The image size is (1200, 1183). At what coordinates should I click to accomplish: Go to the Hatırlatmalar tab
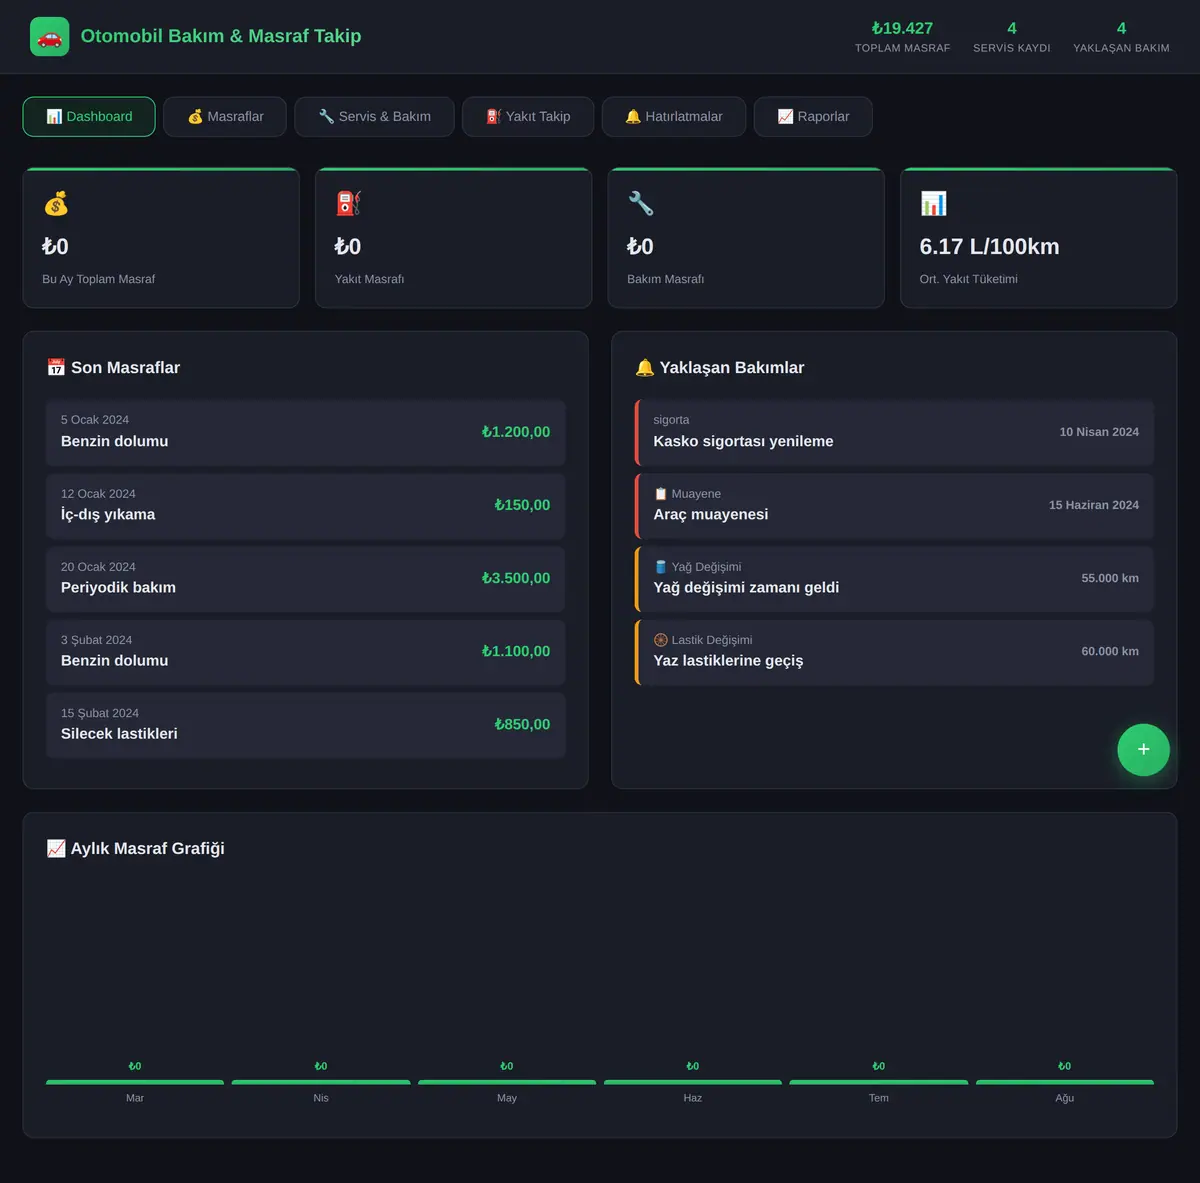674,117
